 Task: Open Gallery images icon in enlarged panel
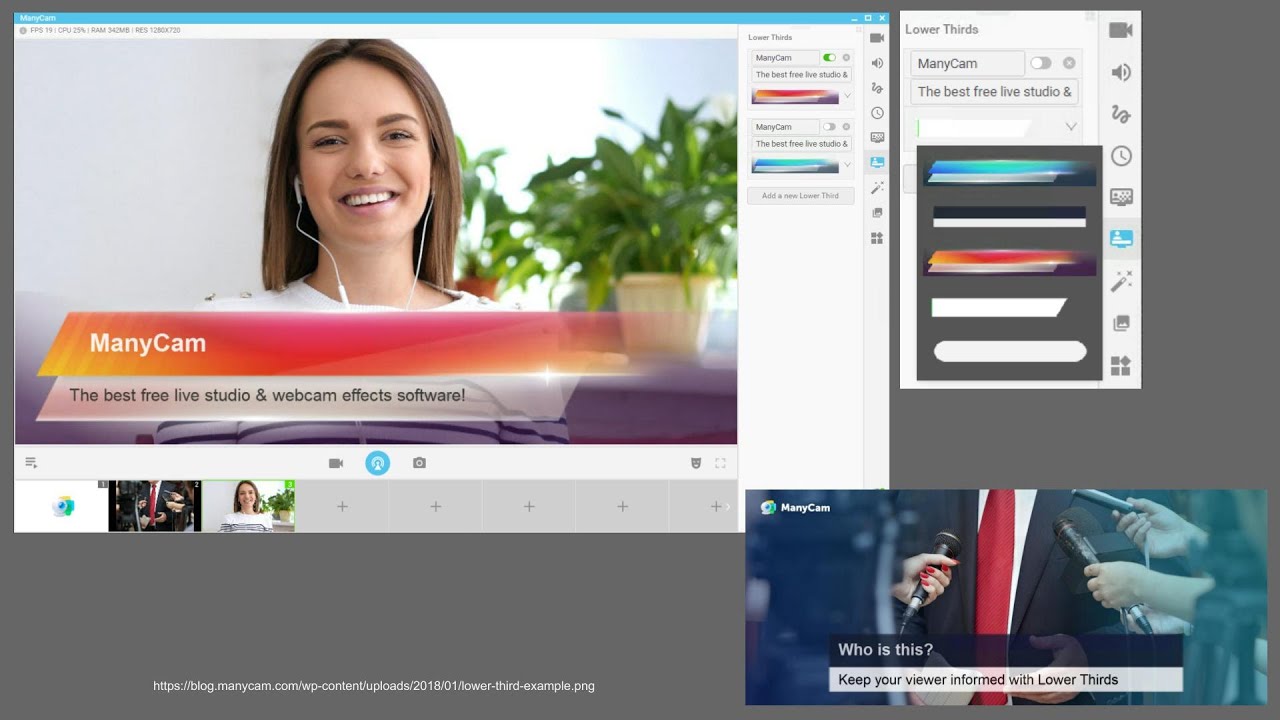[1121, 323]
